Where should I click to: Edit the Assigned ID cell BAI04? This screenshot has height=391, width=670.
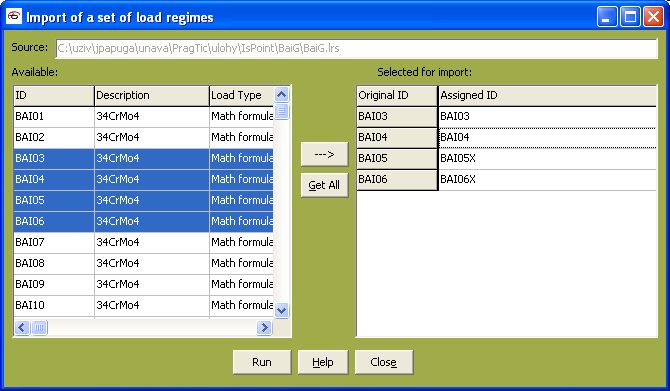point(548,137)
